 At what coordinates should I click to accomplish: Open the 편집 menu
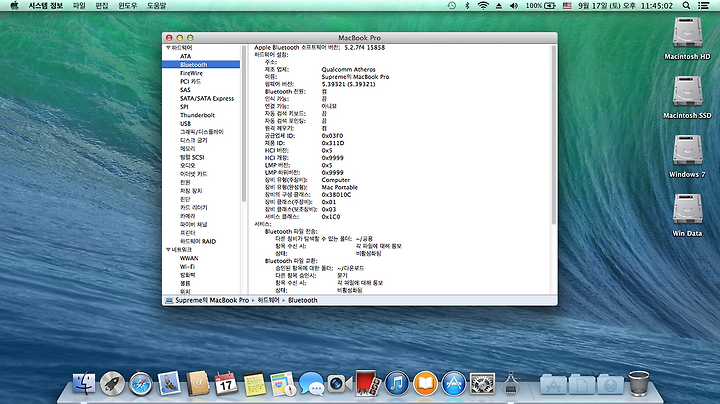(101, 6)
